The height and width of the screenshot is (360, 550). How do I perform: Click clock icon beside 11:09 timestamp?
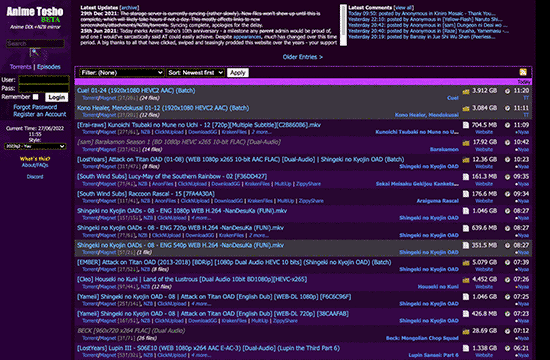pyautogui.click(x=507, y=125)
